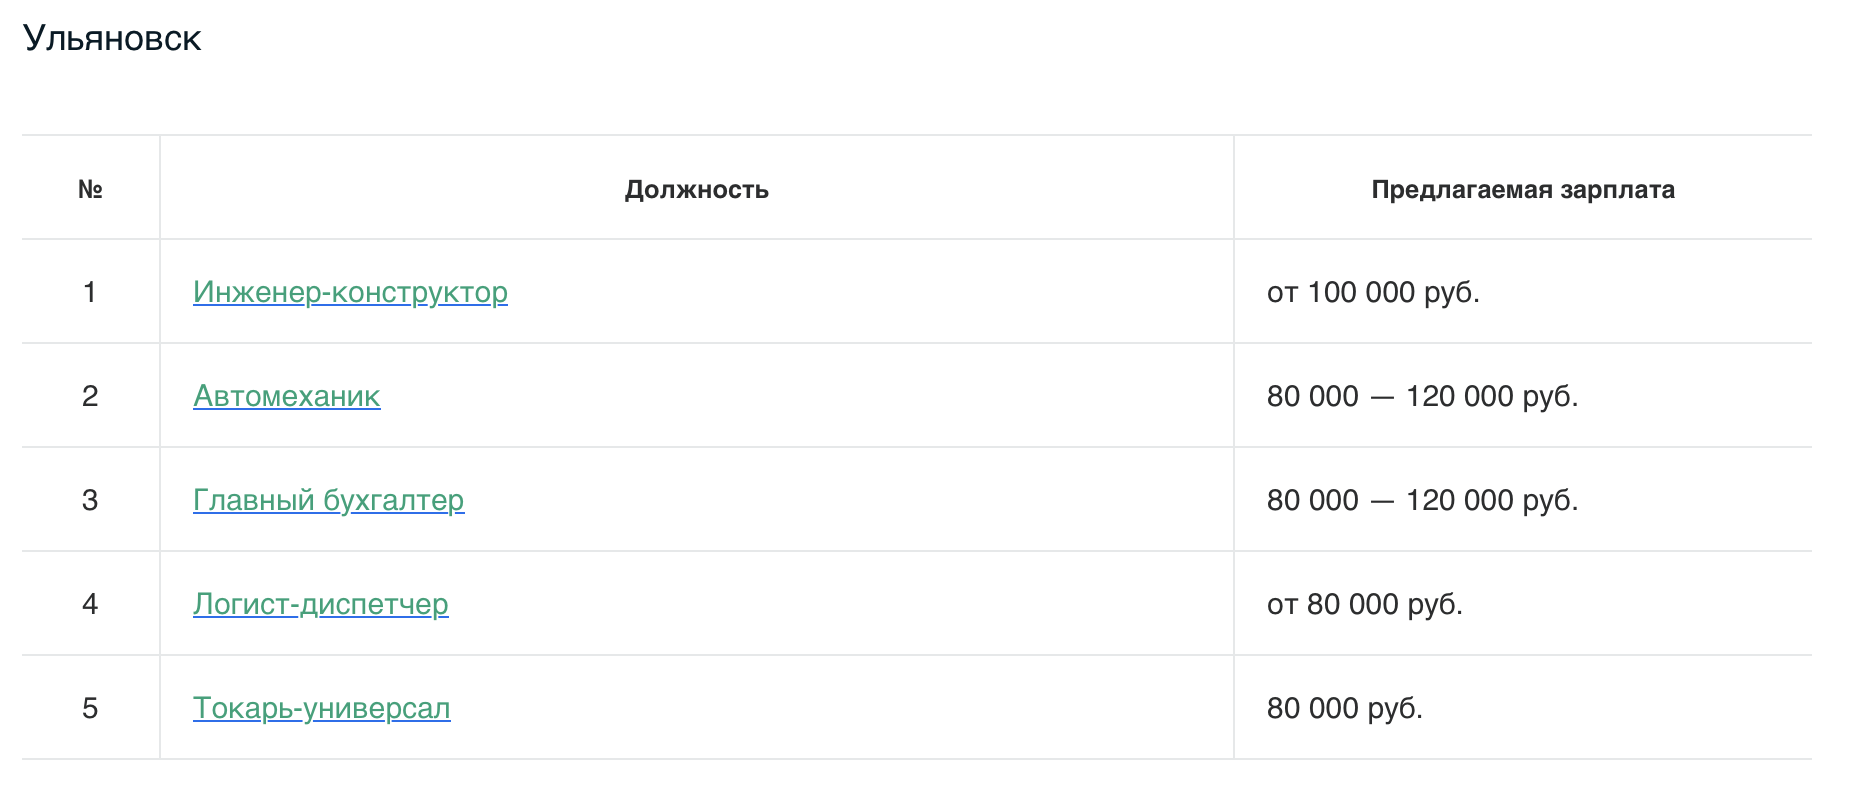Viewport: 1872px width, 790px height.
Task: Click empty space in Инженер-конструктор position cell
Action: [870, 292]
